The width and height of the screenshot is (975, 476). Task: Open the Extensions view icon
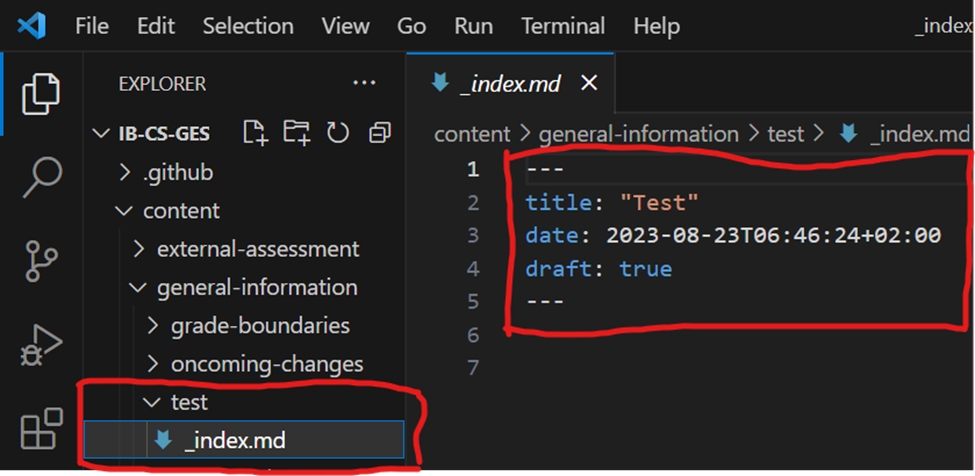click(x=42, y=428)
